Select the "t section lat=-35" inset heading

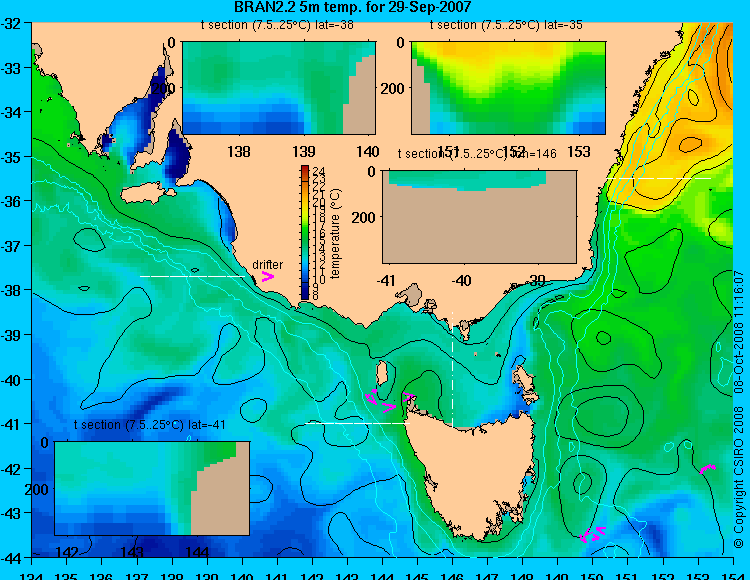click(506, 25)
